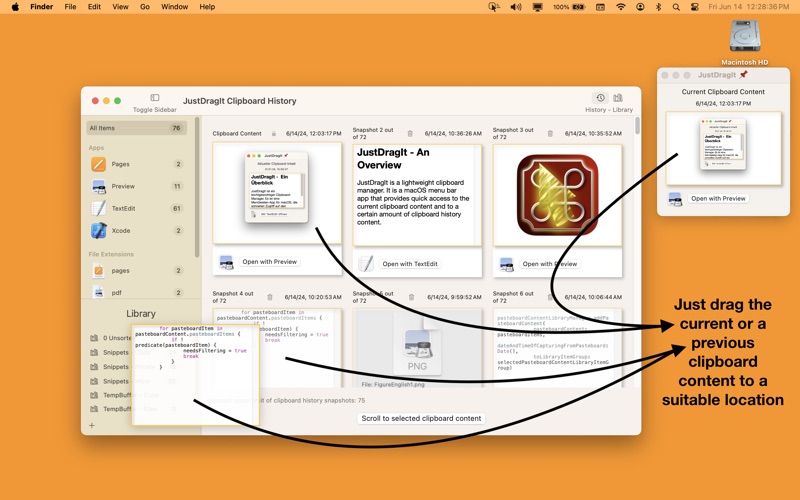Open the Window menu
Image resolution: width=800 pixels, height=500 pixels.
(x=174, y=7)
